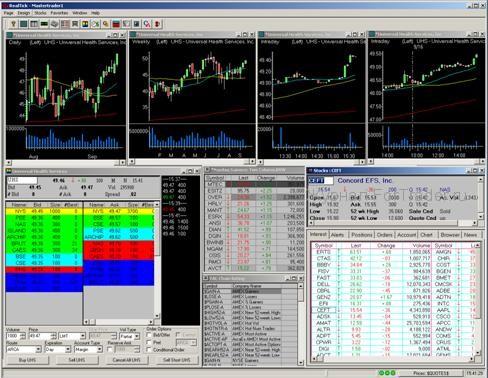The height and width of the screenshot is (378, 488).
Task: Open the Window menu
Action: [80, 13]
